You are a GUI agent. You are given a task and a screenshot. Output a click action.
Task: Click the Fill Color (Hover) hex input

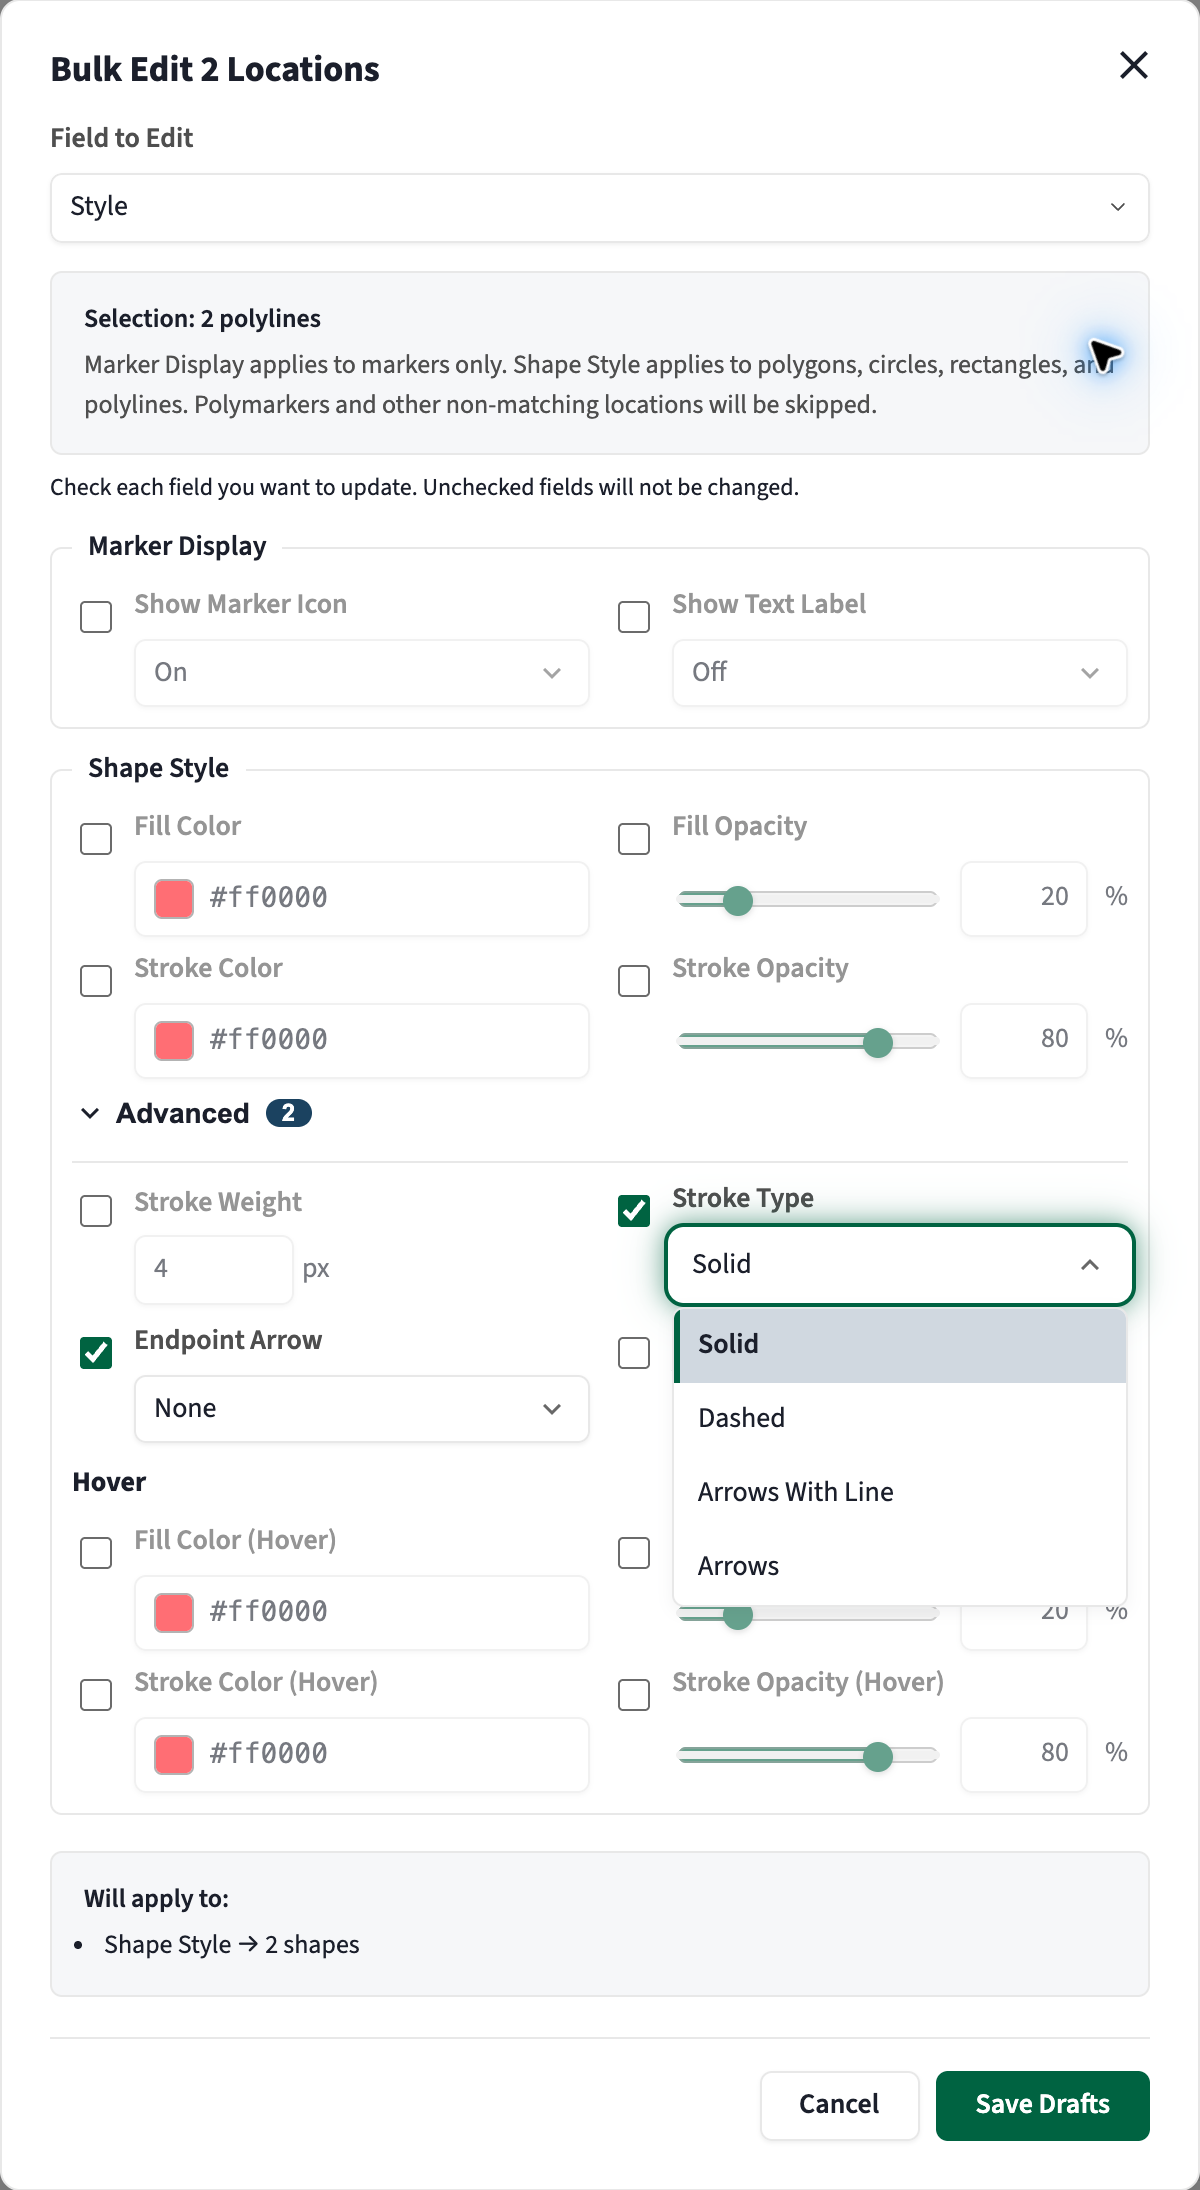click(362, 1613)
